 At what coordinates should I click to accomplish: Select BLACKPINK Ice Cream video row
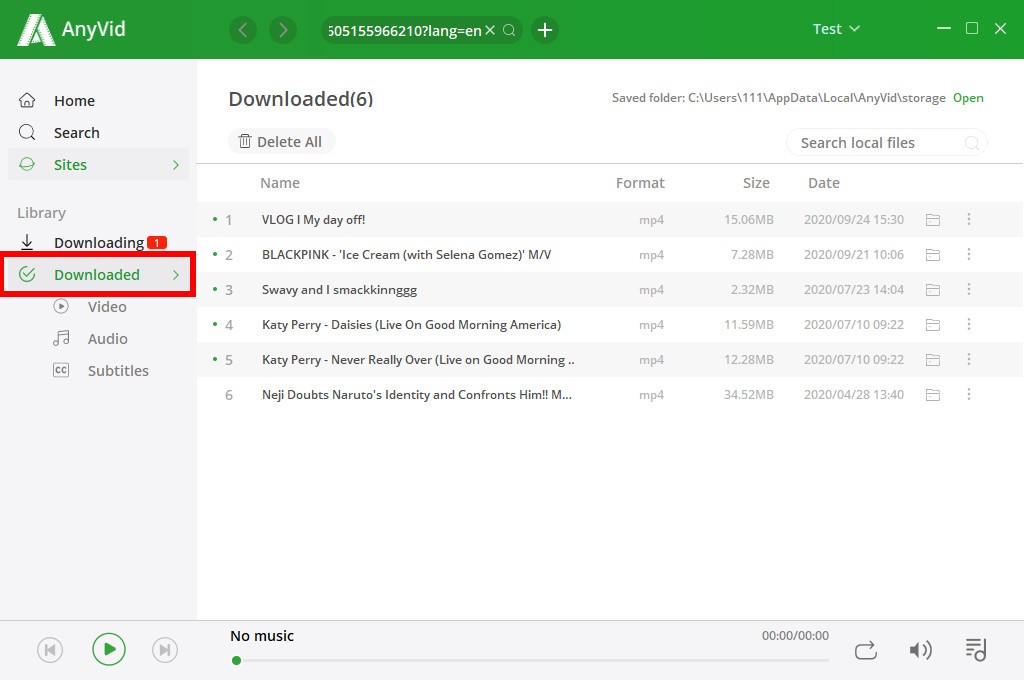tap(609, 255)
